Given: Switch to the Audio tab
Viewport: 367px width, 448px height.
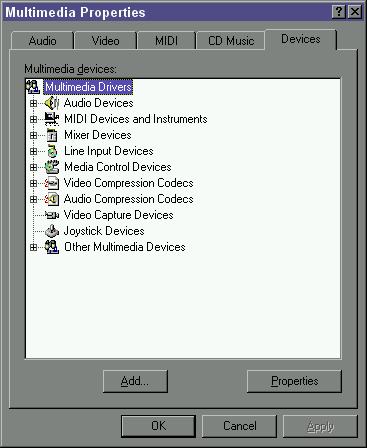Looking at the screenshot, I should 42,41.
